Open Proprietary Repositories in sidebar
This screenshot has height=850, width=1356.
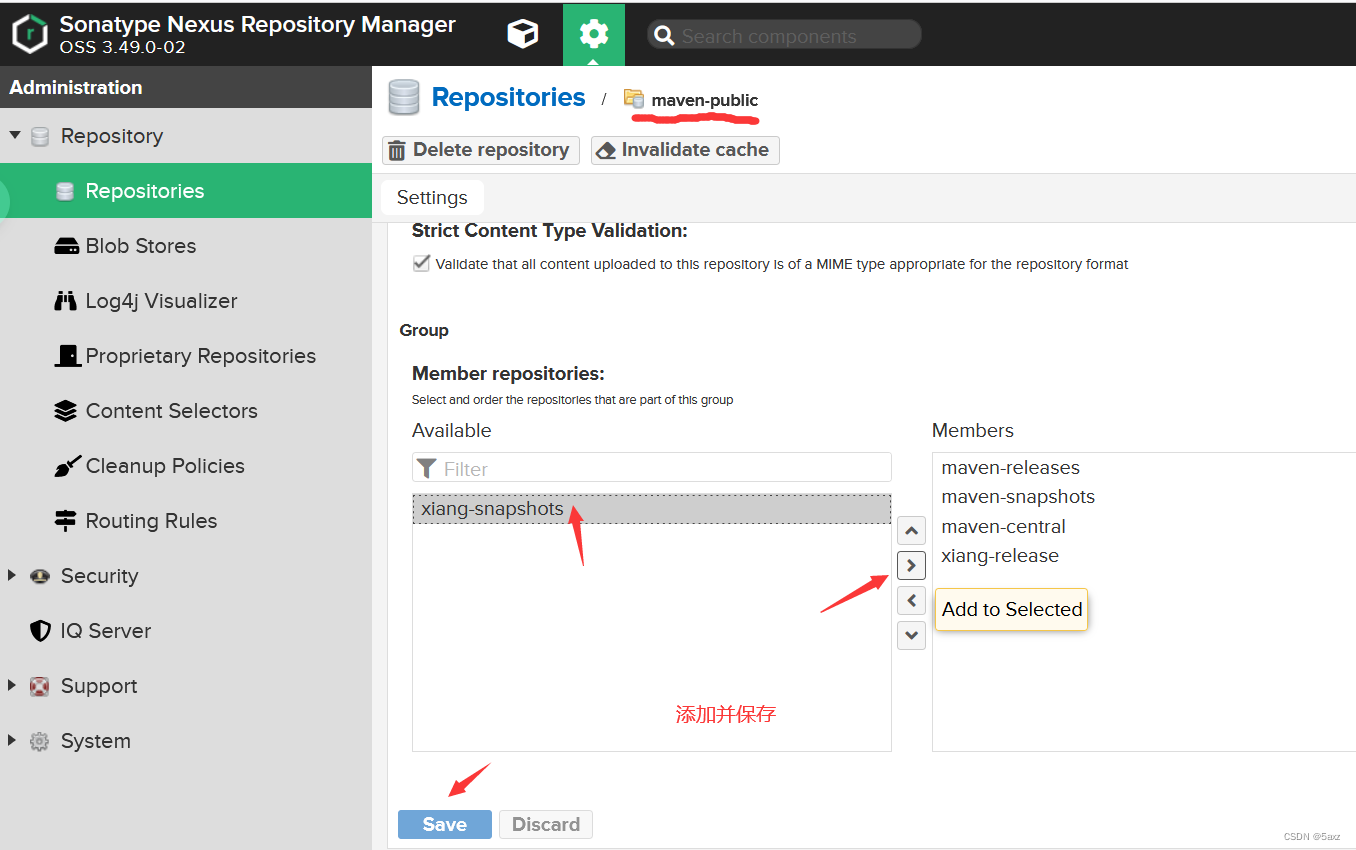pyautogui.click(x=186, y=356)
